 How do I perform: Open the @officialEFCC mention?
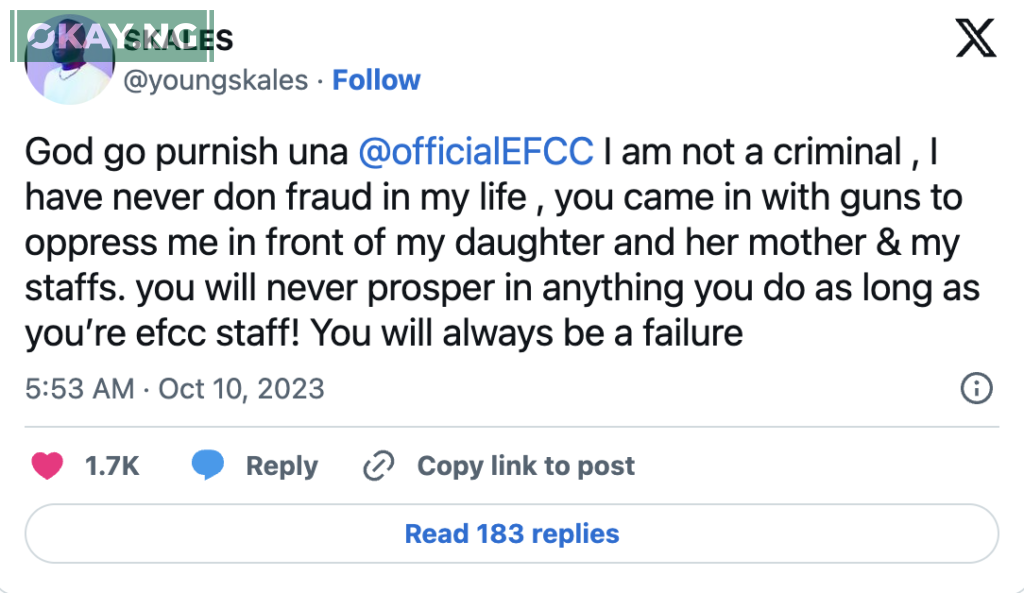(x=476, y=152)
